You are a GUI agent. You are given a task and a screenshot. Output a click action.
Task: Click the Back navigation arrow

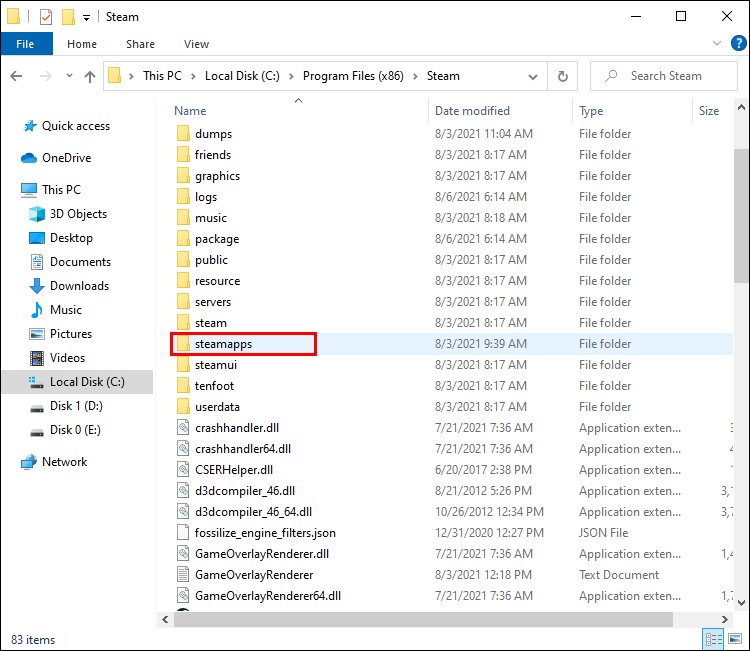tap(16, 76)
